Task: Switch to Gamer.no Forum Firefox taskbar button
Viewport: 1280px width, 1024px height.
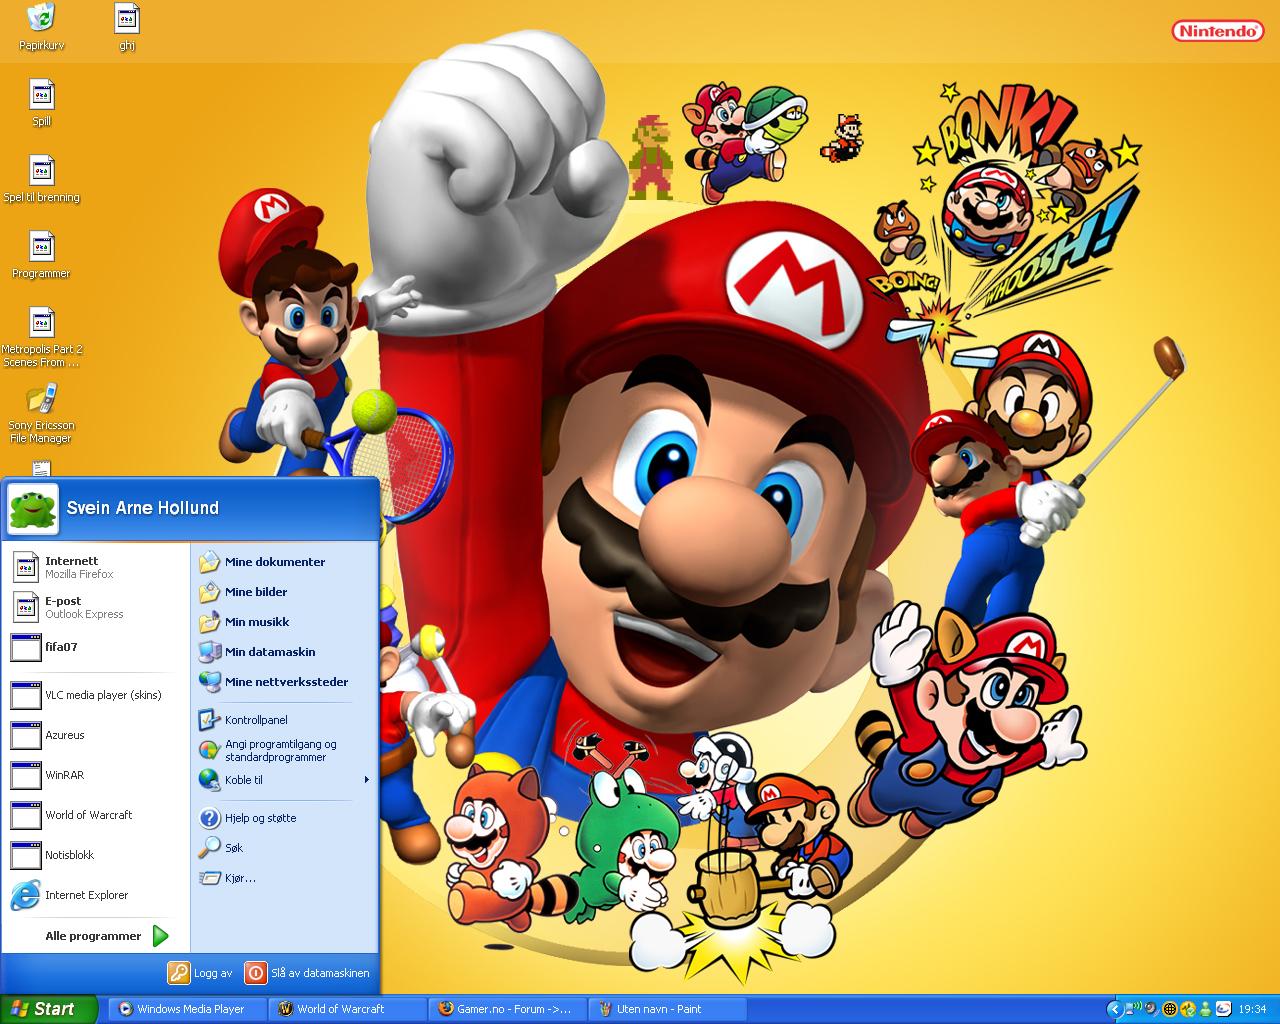Action: [509, 1009]
